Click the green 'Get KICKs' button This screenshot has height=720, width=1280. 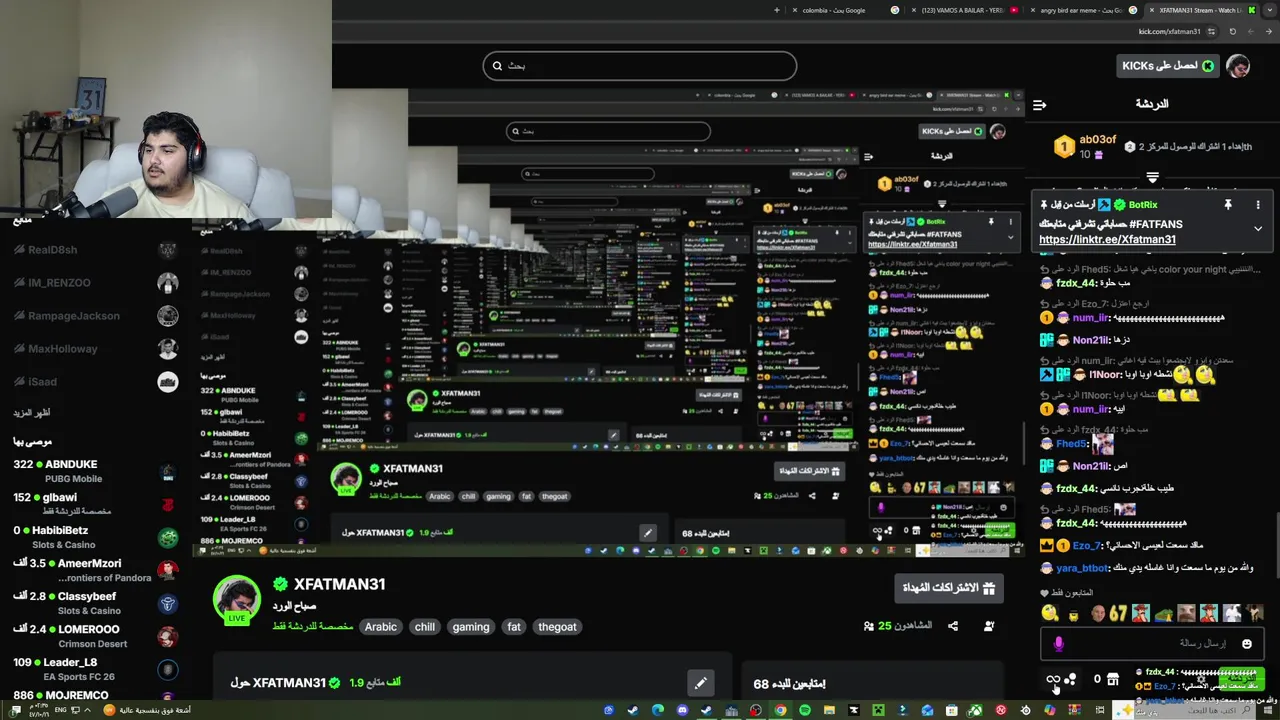click(x=1166, y=66)
